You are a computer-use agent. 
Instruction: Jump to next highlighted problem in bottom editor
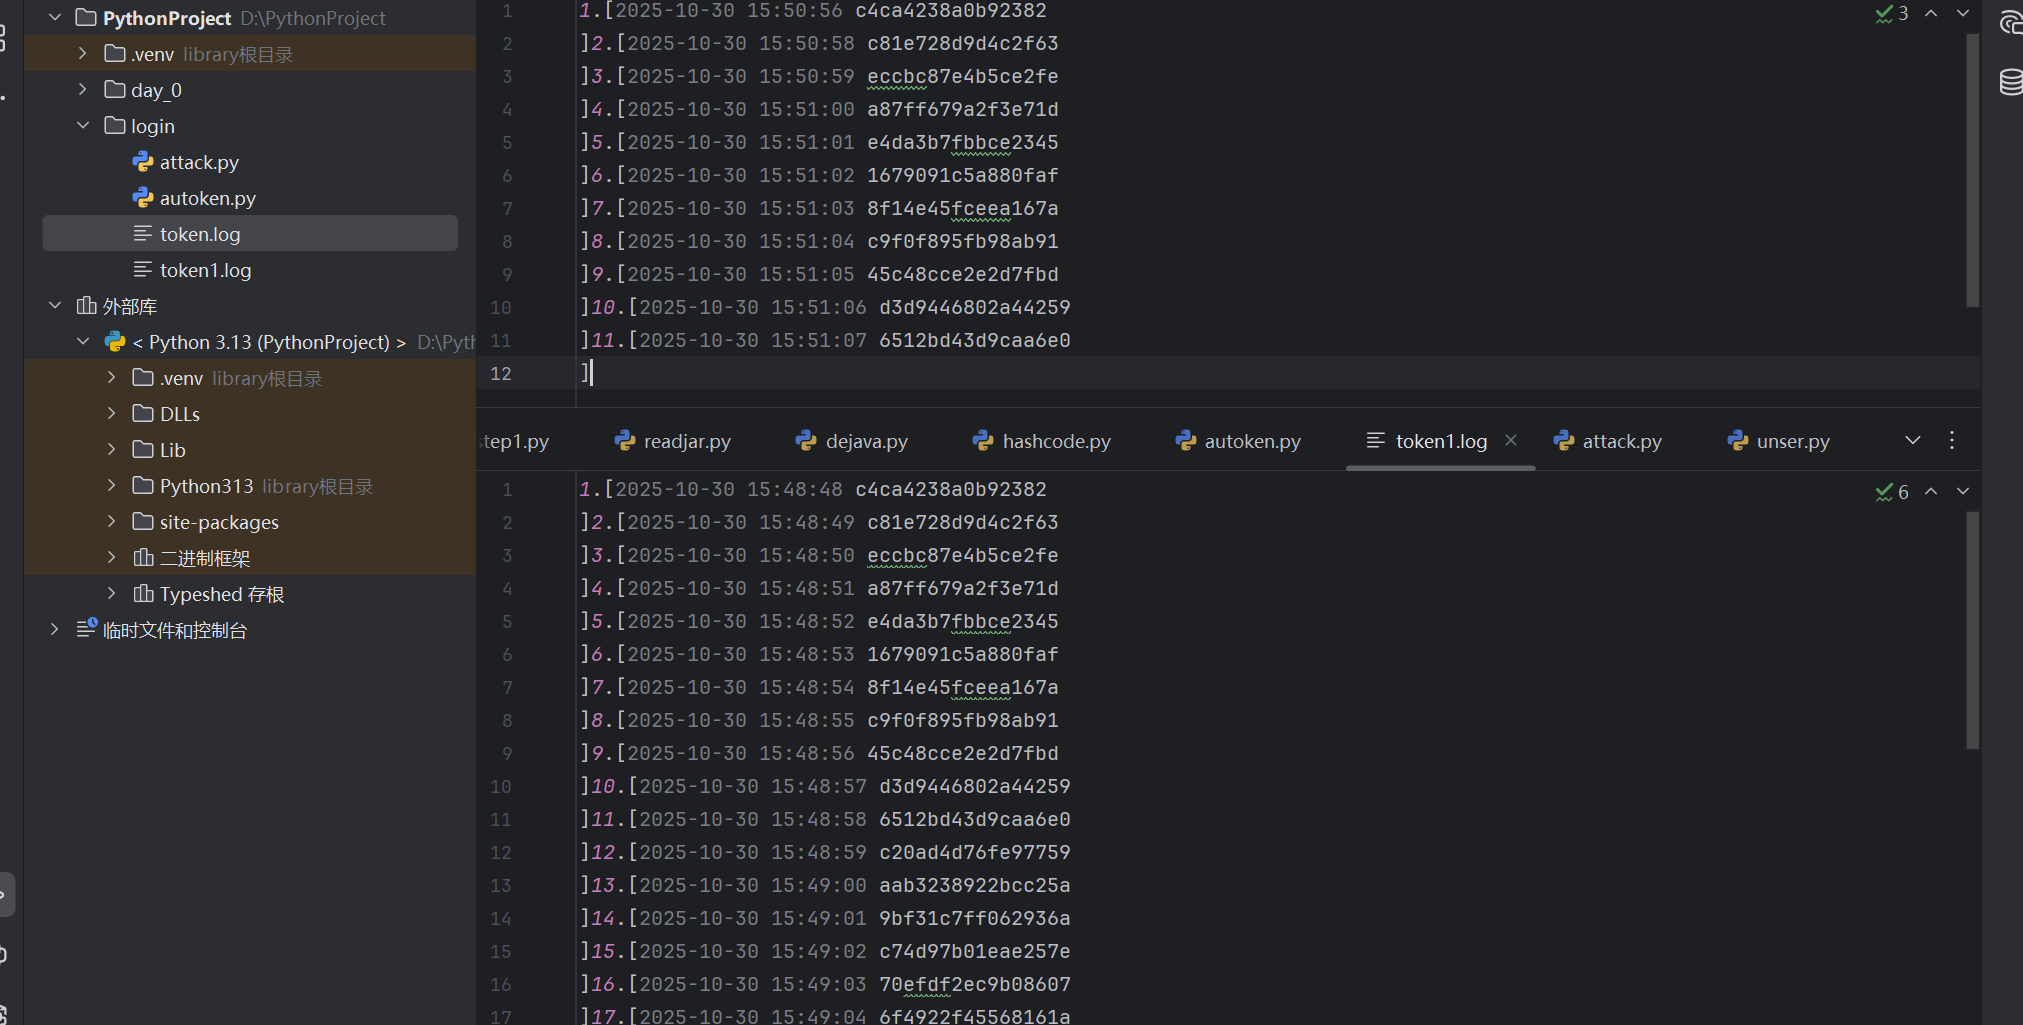[1963, 492]
